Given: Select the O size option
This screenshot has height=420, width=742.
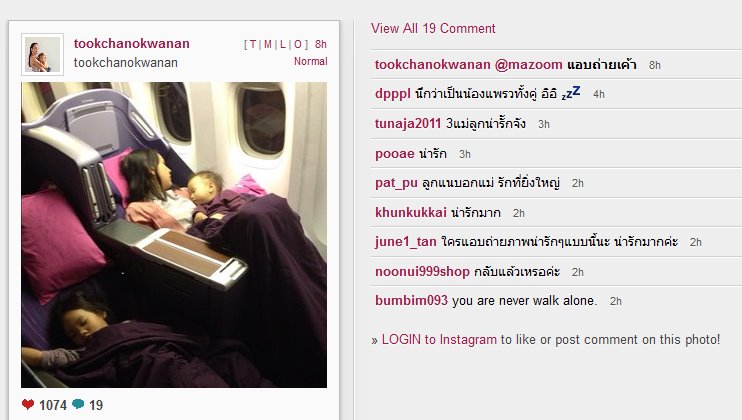Looking at the screenshot, I should coord(298,44).
